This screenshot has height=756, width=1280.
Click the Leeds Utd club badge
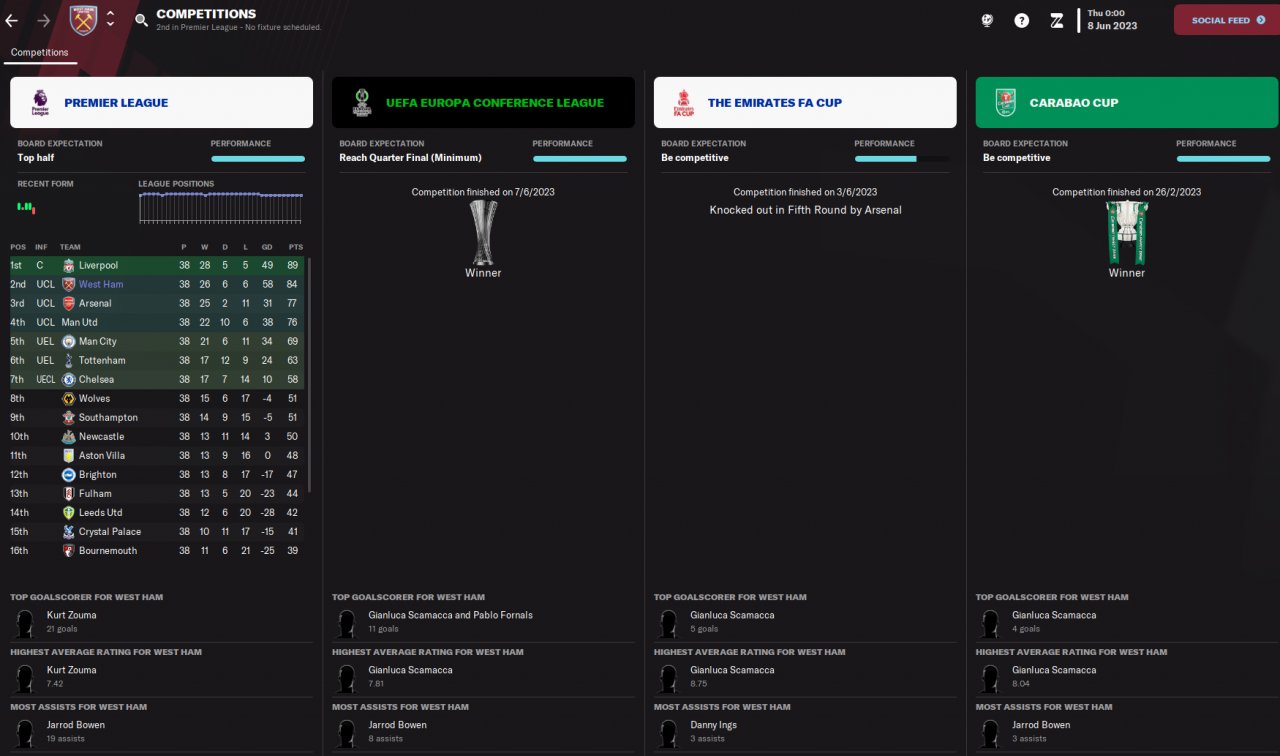[68, 512]
